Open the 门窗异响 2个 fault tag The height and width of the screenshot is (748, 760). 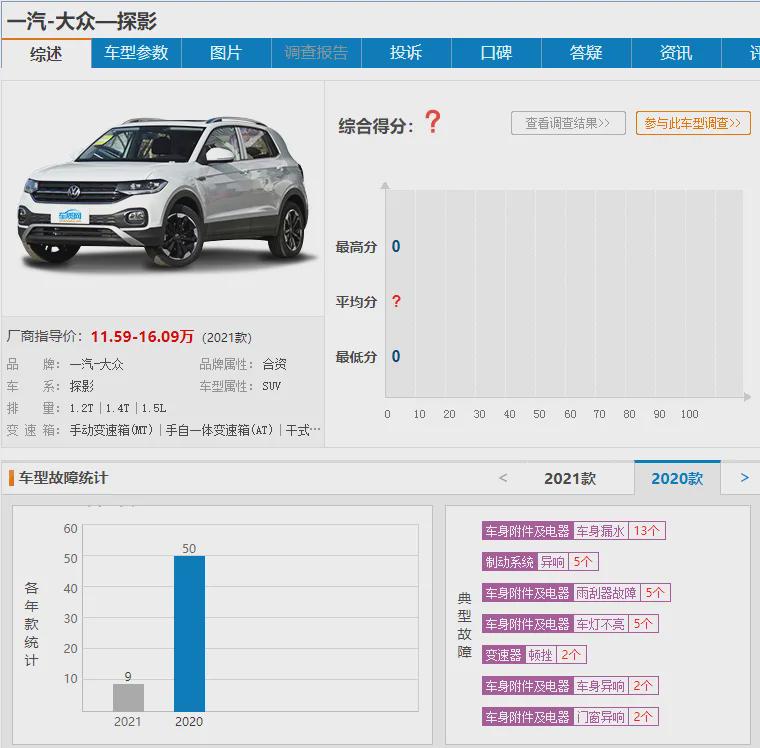click(570, 717)
